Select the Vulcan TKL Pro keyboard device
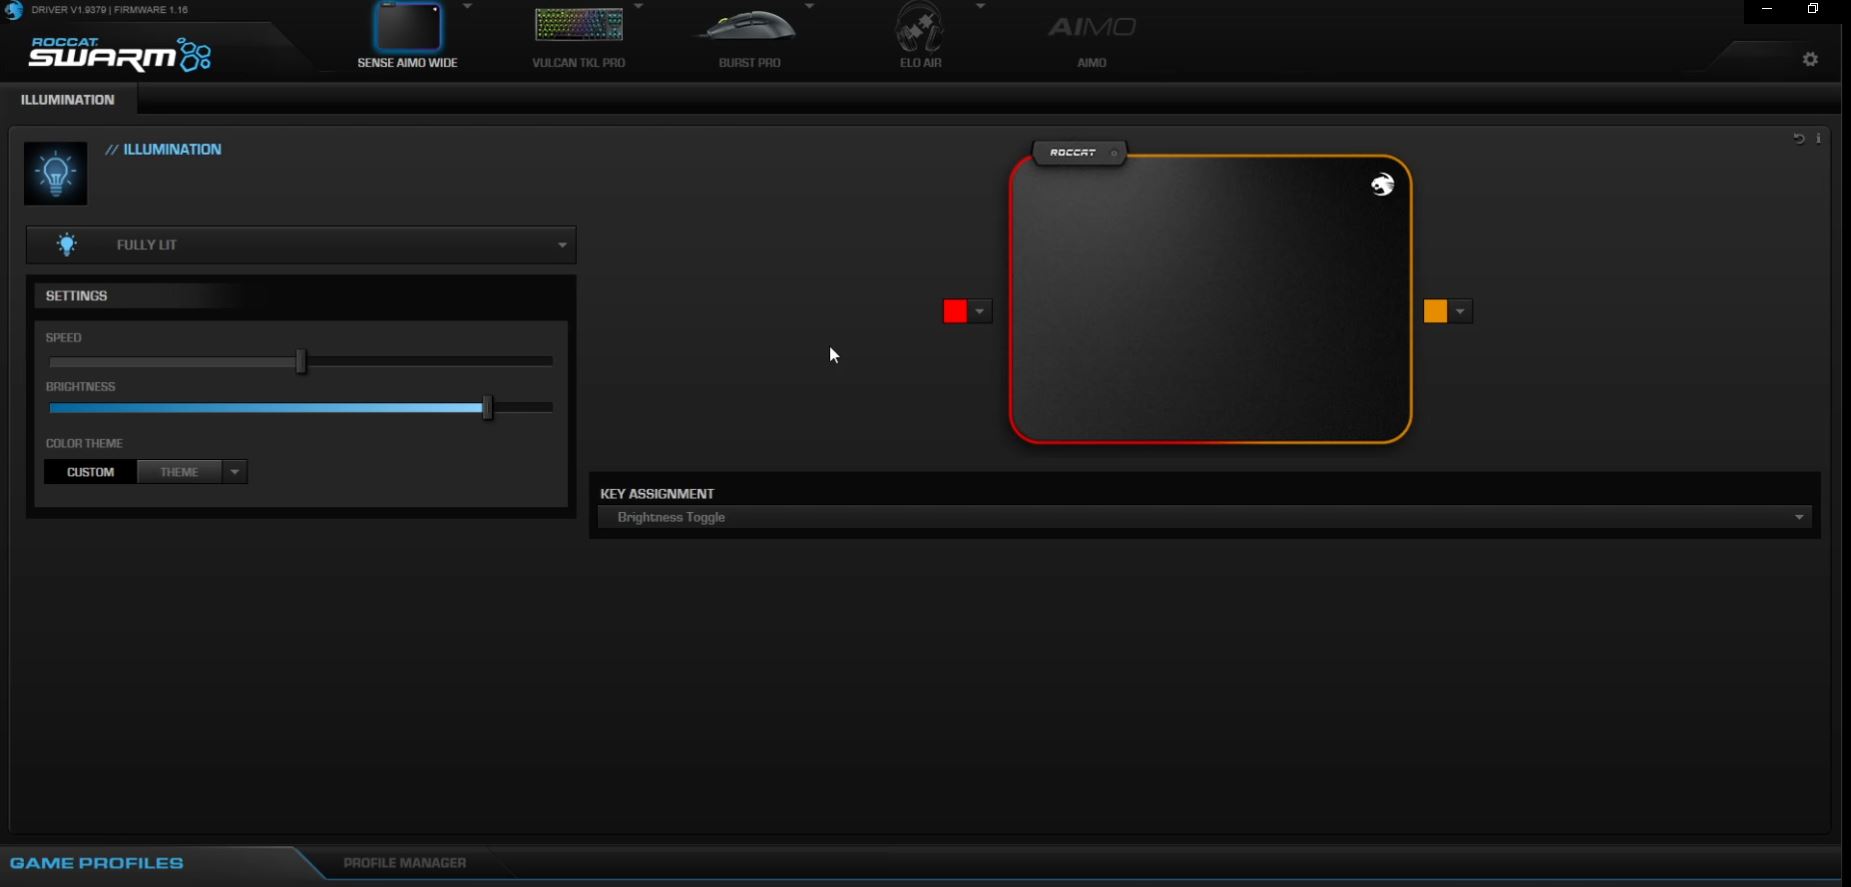 [578, 36]
